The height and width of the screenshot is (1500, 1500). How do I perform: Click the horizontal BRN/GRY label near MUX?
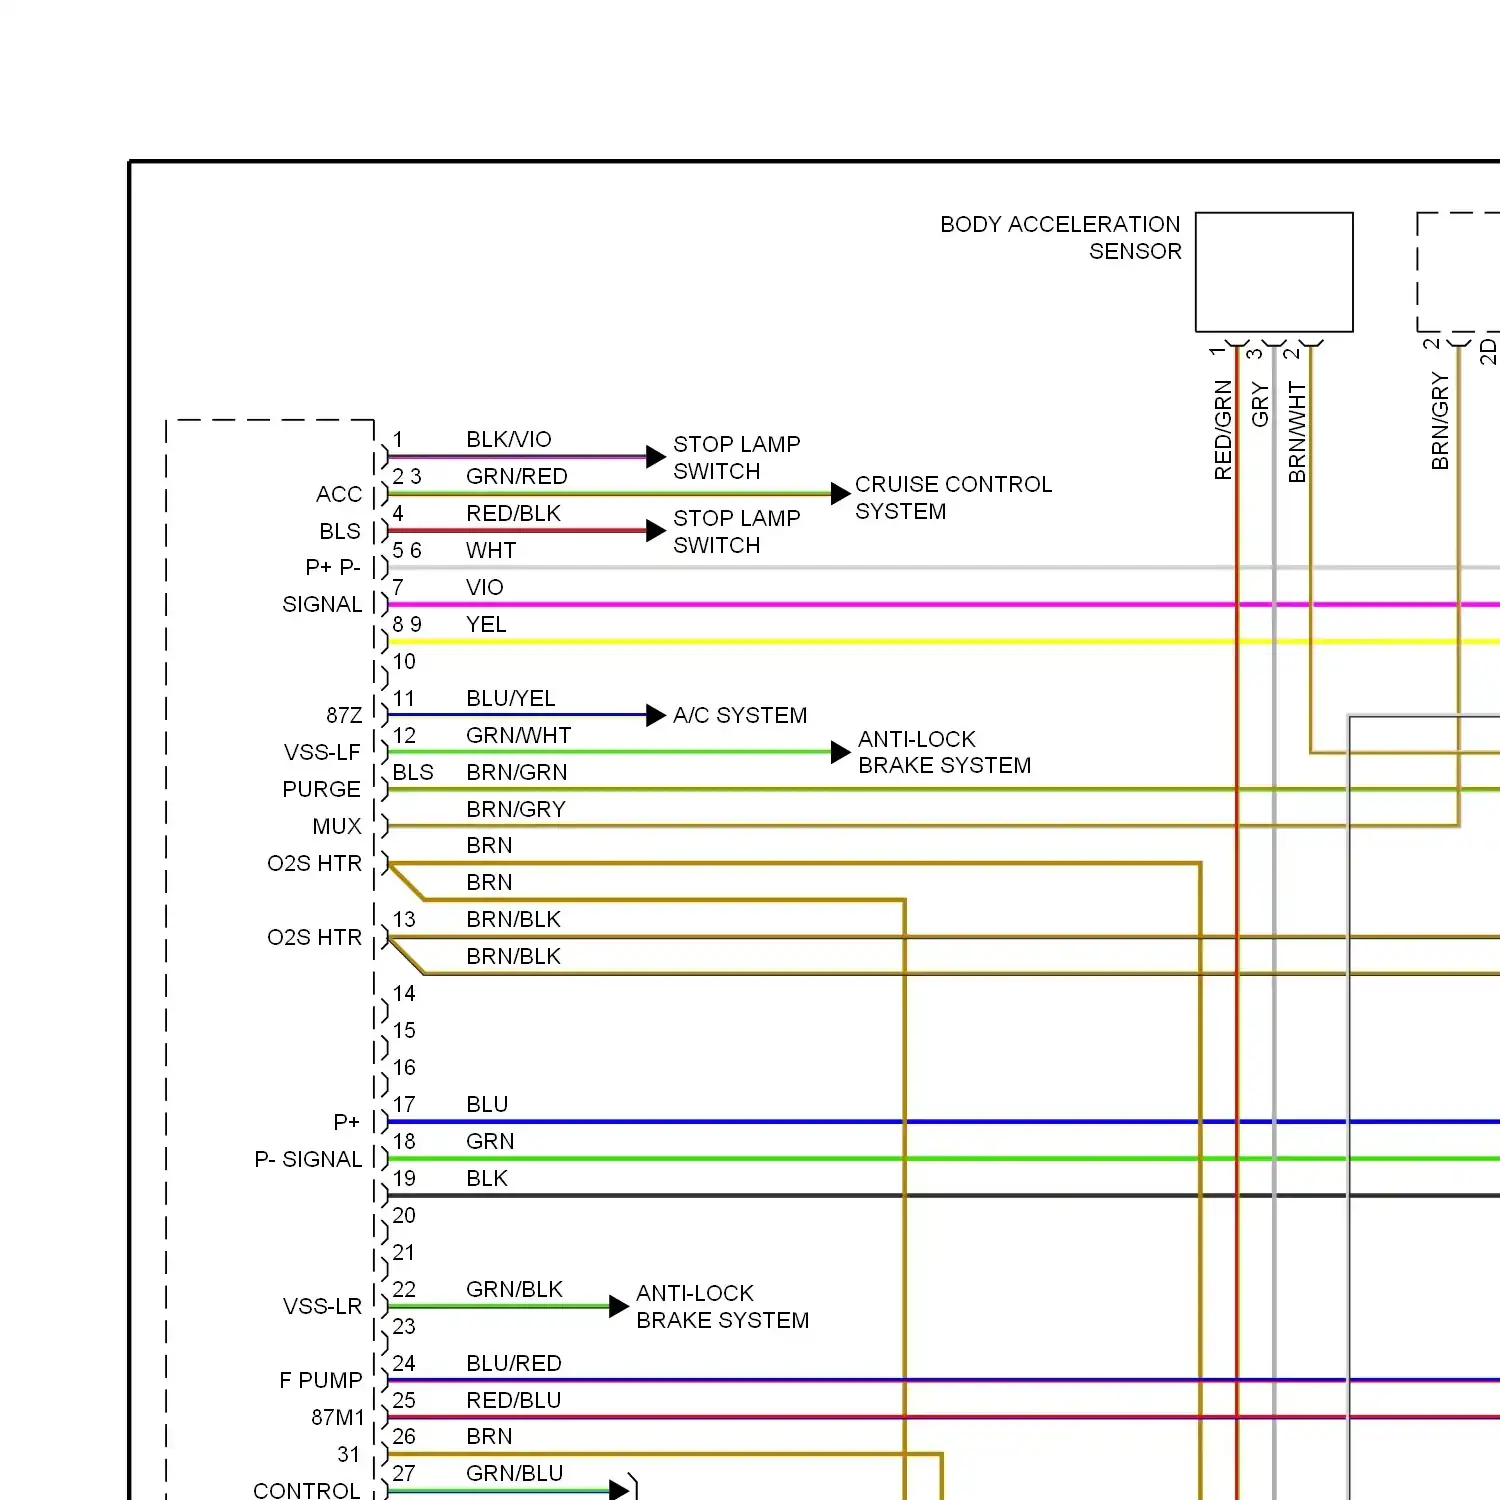516,809
